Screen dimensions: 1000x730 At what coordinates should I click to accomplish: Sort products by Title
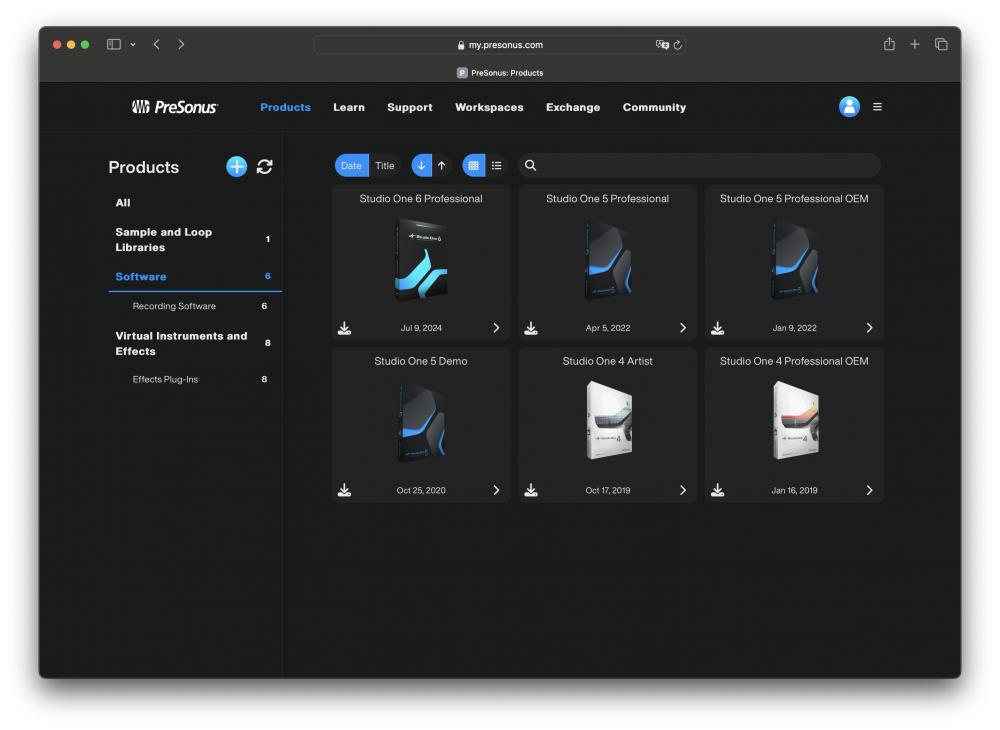385,166
